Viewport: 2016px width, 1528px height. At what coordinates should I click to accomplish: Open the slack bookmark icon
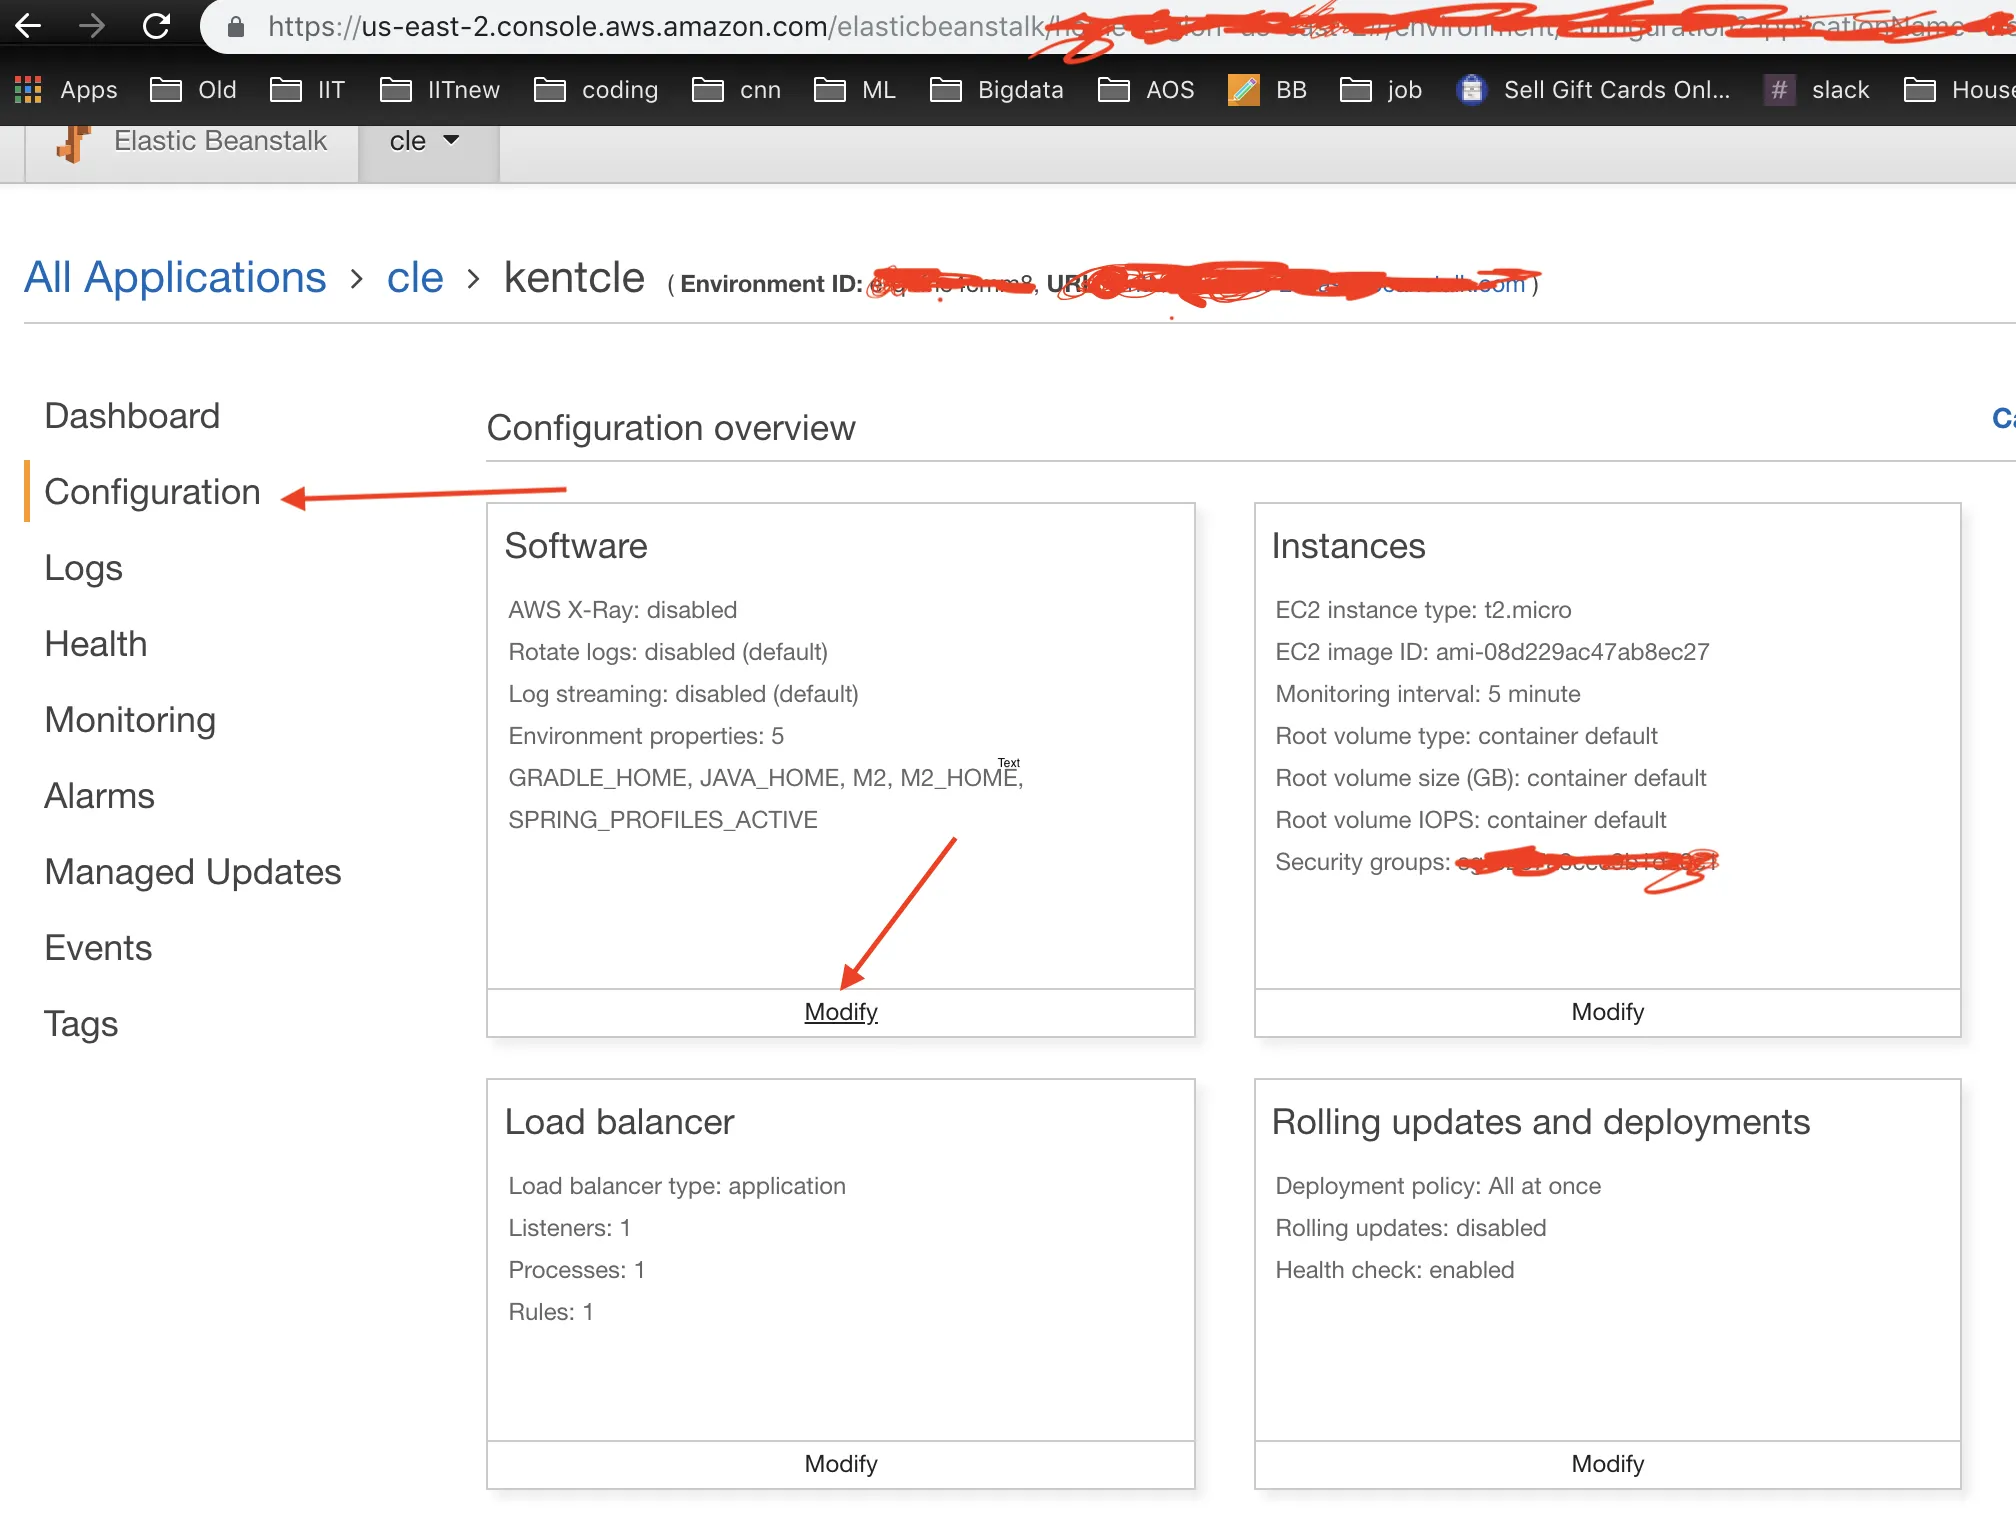pyautogui.click(x=1779, y=90)
